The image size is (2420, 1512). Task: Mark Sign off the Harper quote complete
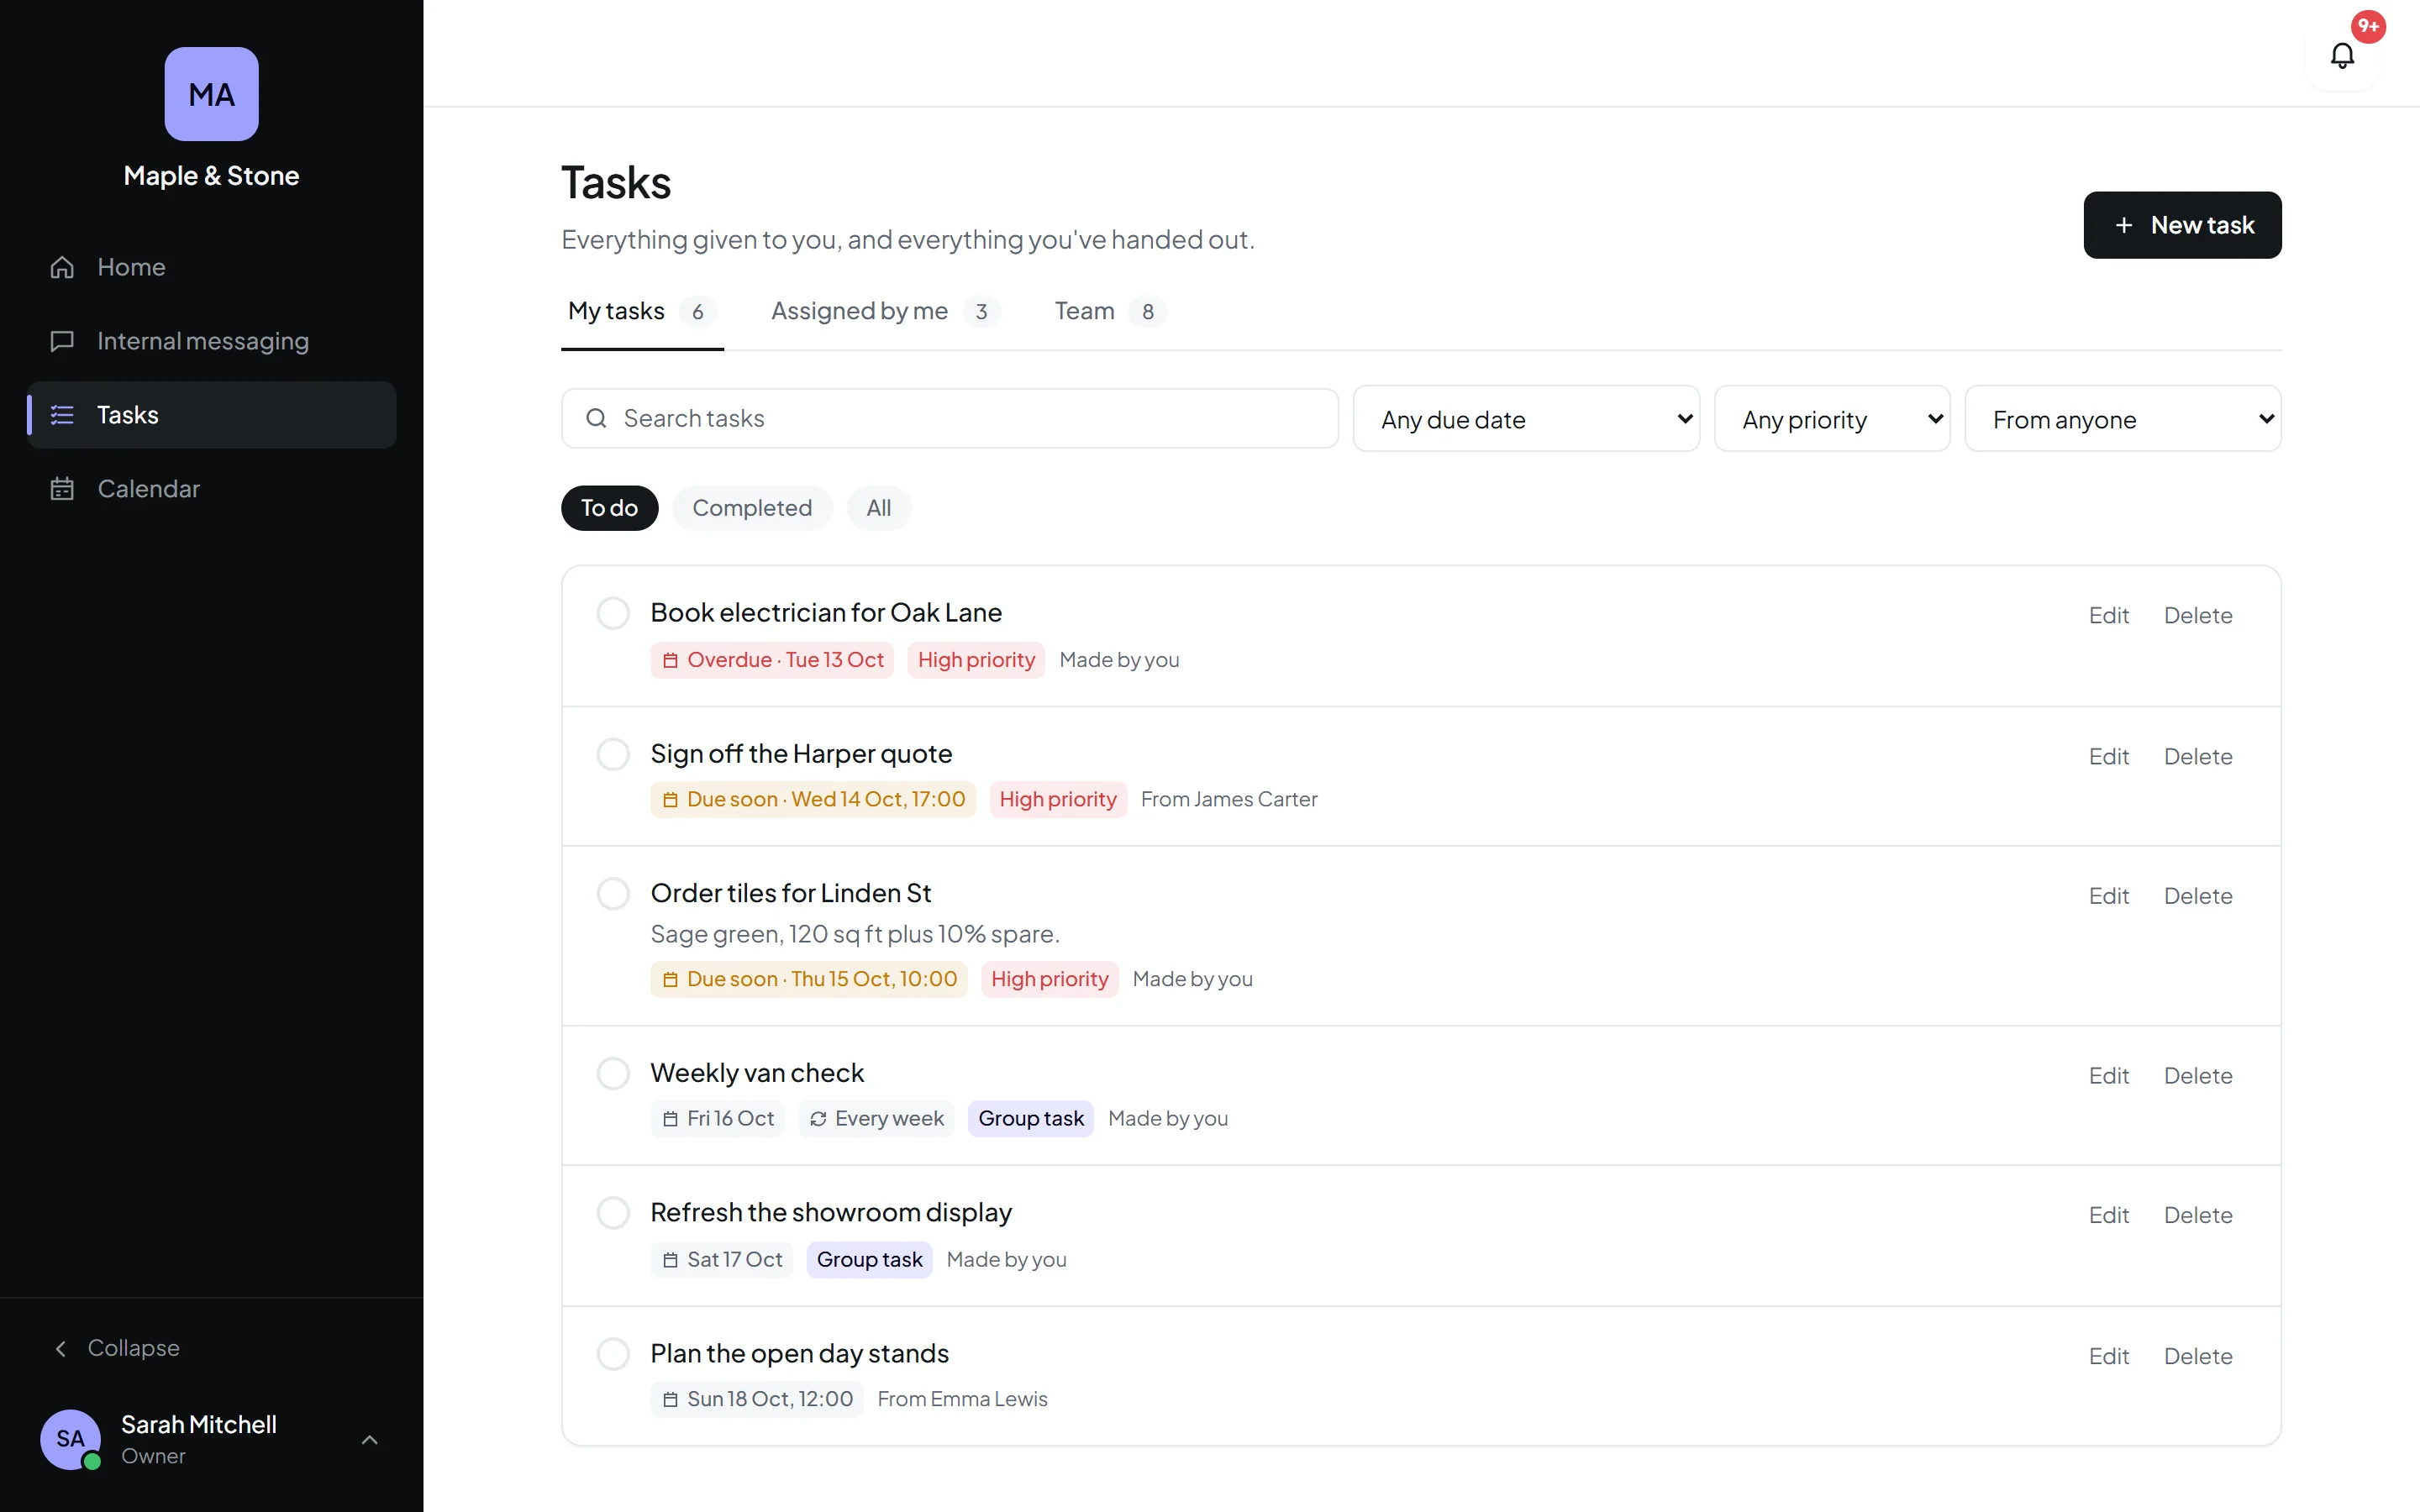coord(613,754)
